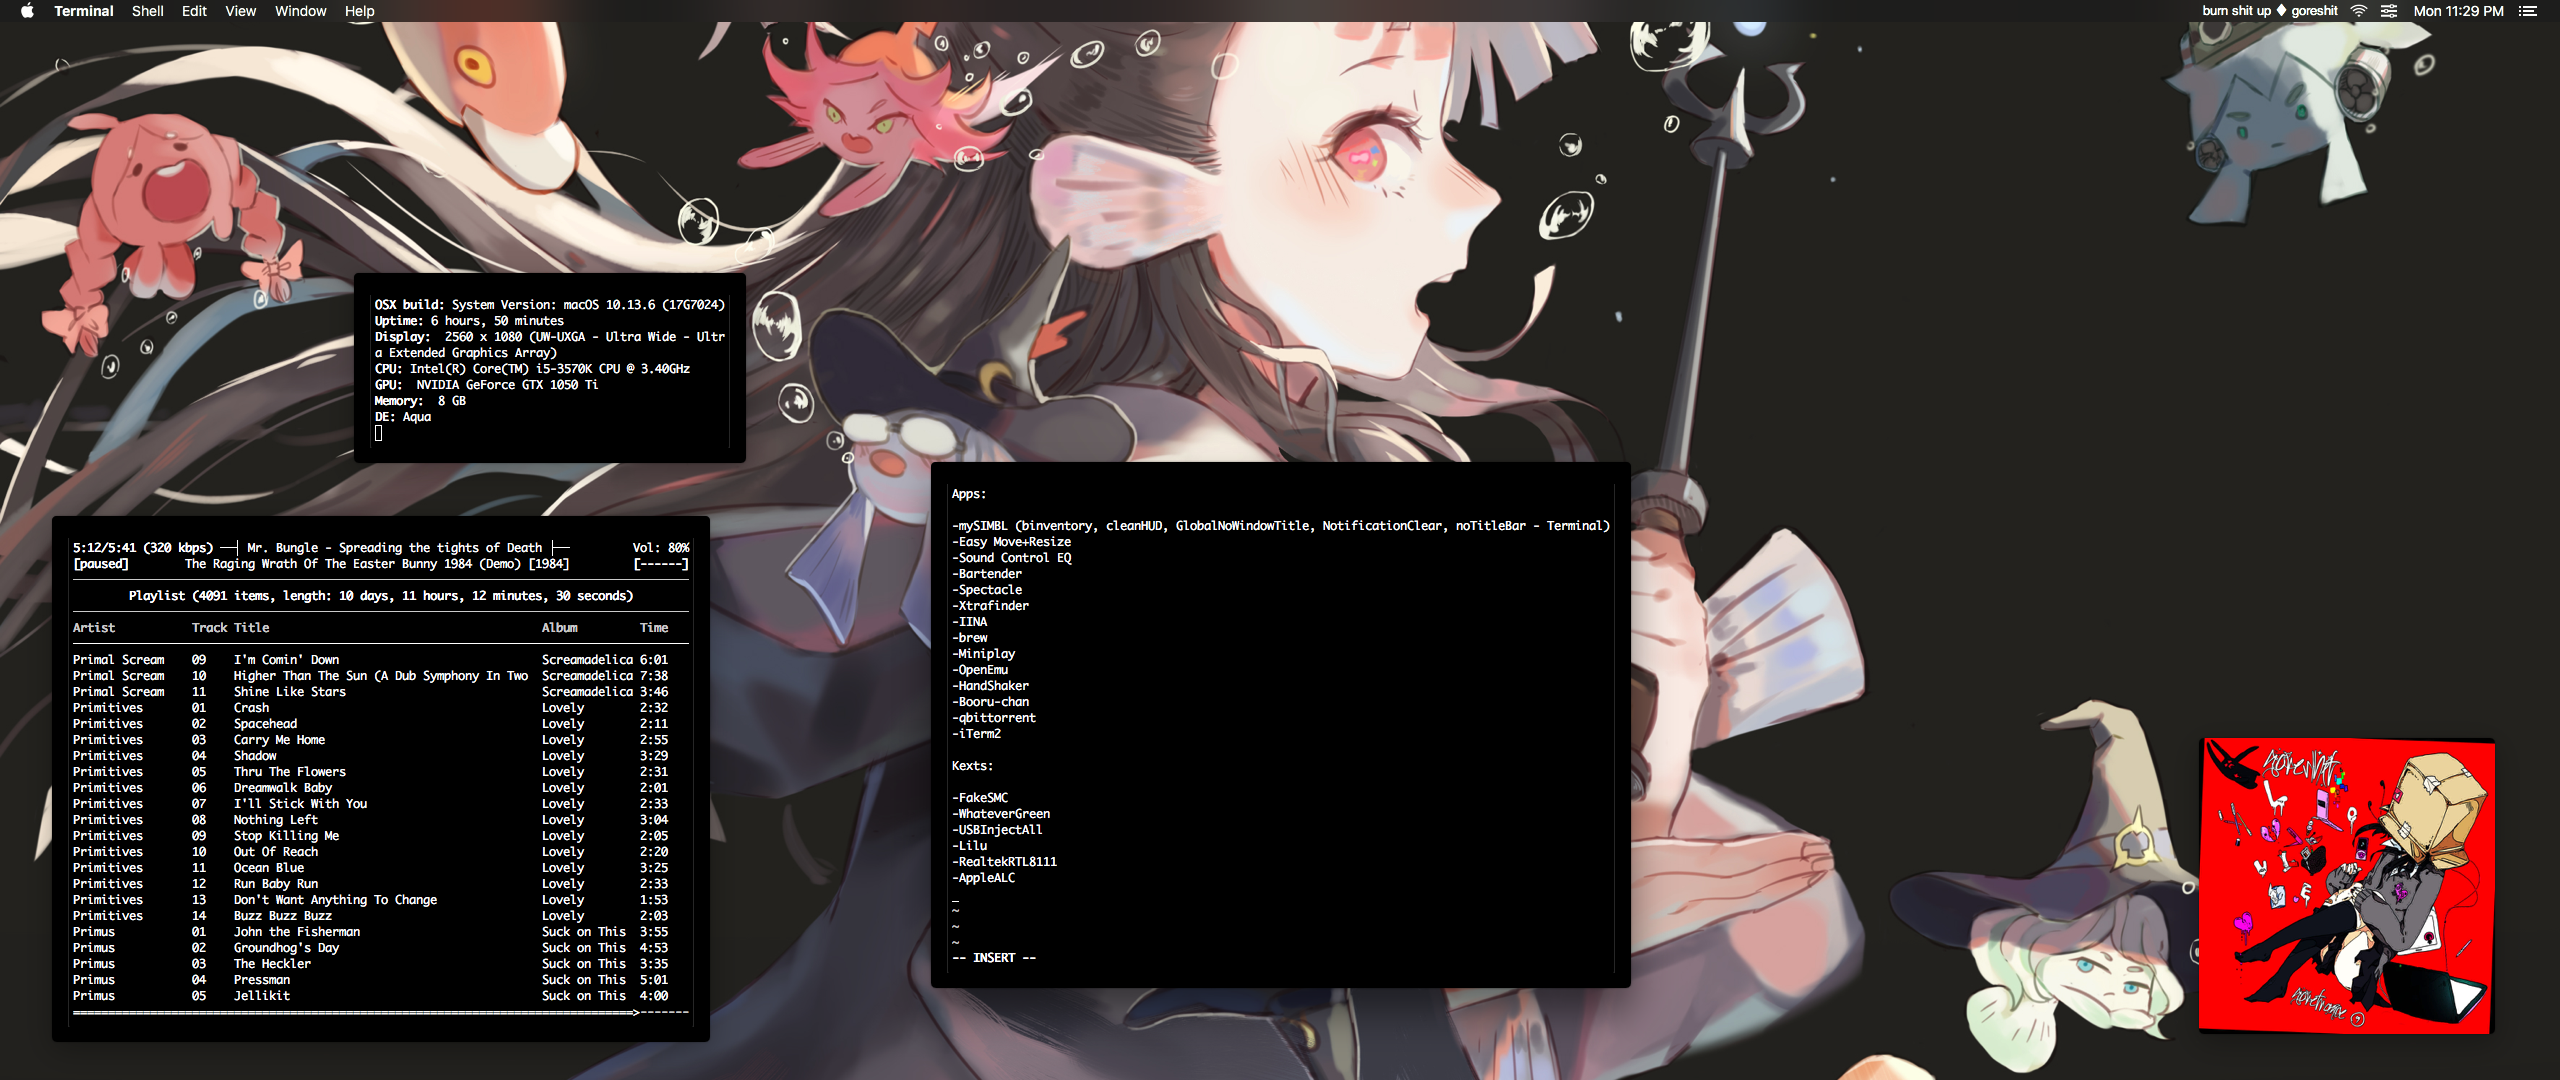Click the CPU line 'i5-3570K'
The width and height of the screenshot is (2560, 1080).
pos(532,369)
